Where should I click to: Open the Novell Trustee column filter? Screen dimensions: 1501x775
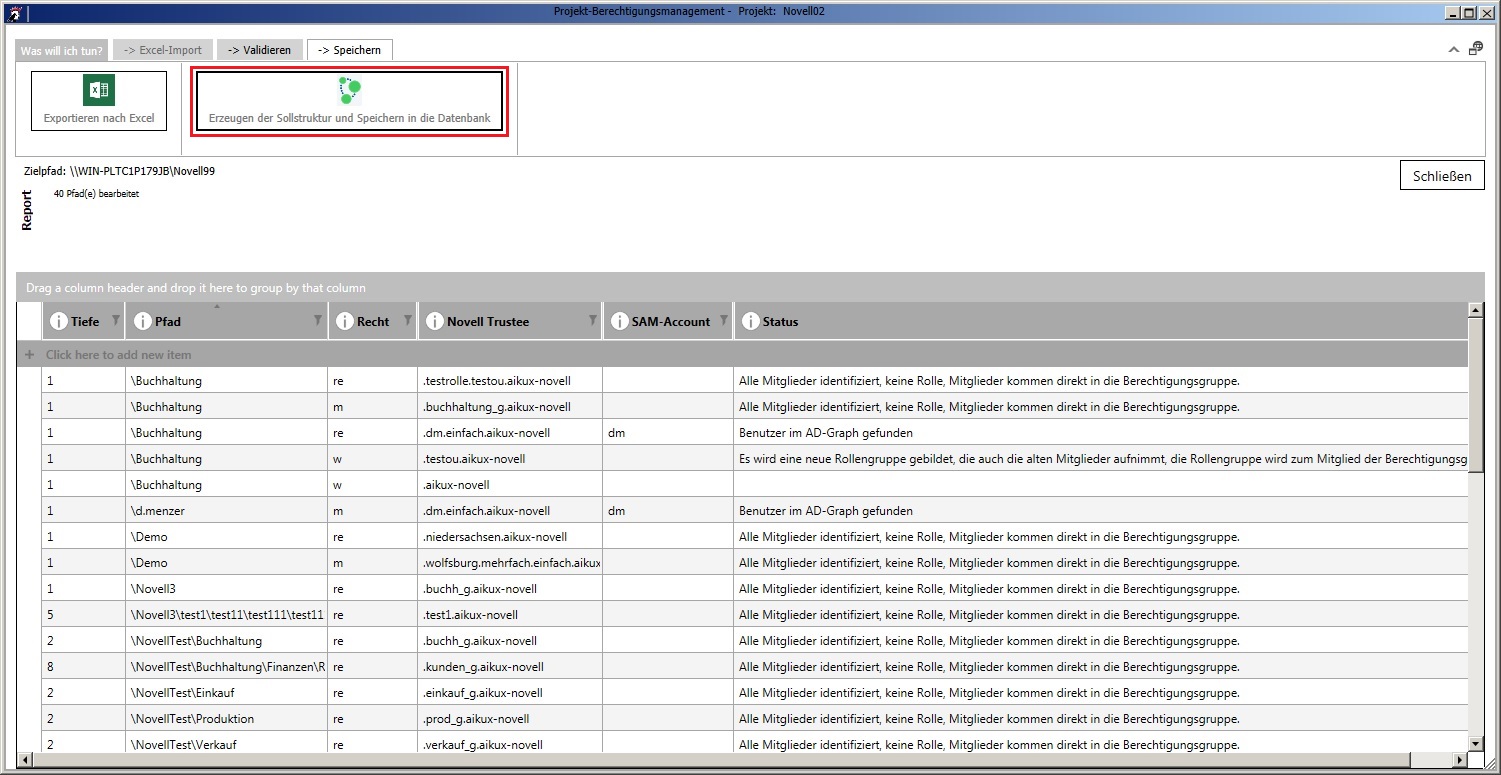[x=592, y=320]
